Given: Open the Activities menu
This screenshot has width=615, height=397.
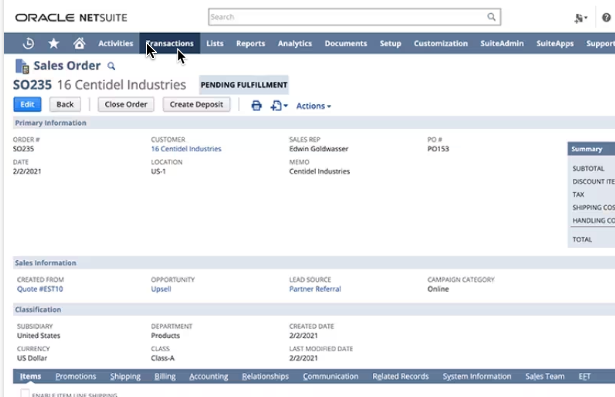Looking at the screenshot, I should coord(116,44).
